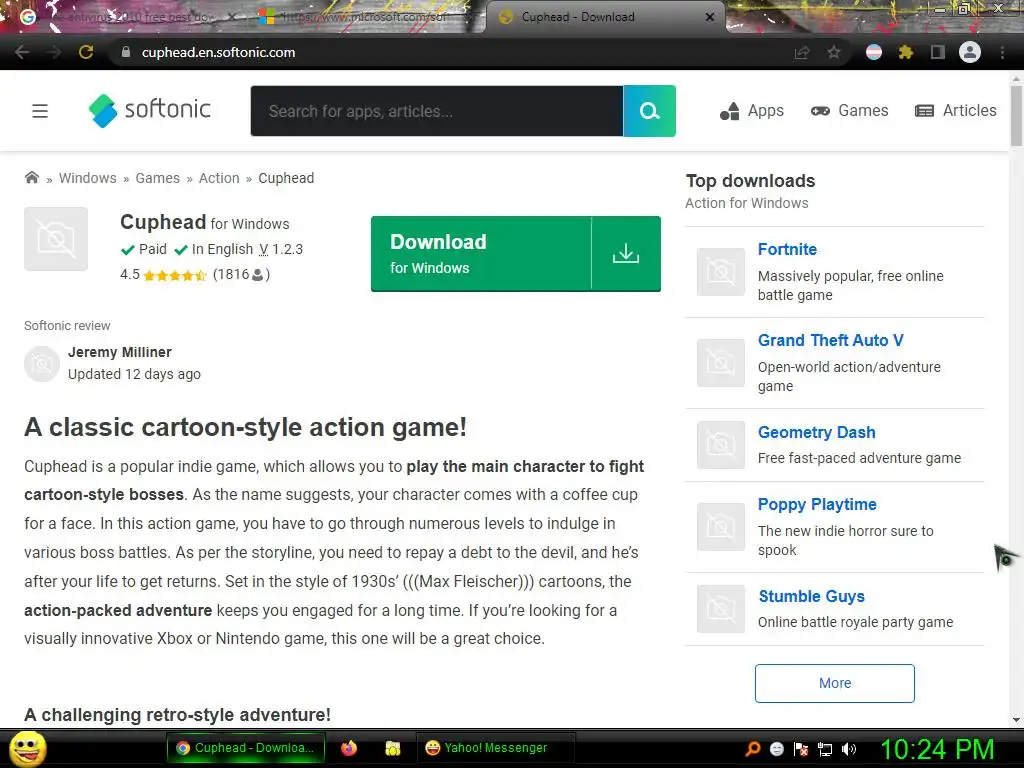Click the Grand Theft Auto V thumbnail
The height and width of the screenshot is (768, 1024).
[x=720, y=363]
